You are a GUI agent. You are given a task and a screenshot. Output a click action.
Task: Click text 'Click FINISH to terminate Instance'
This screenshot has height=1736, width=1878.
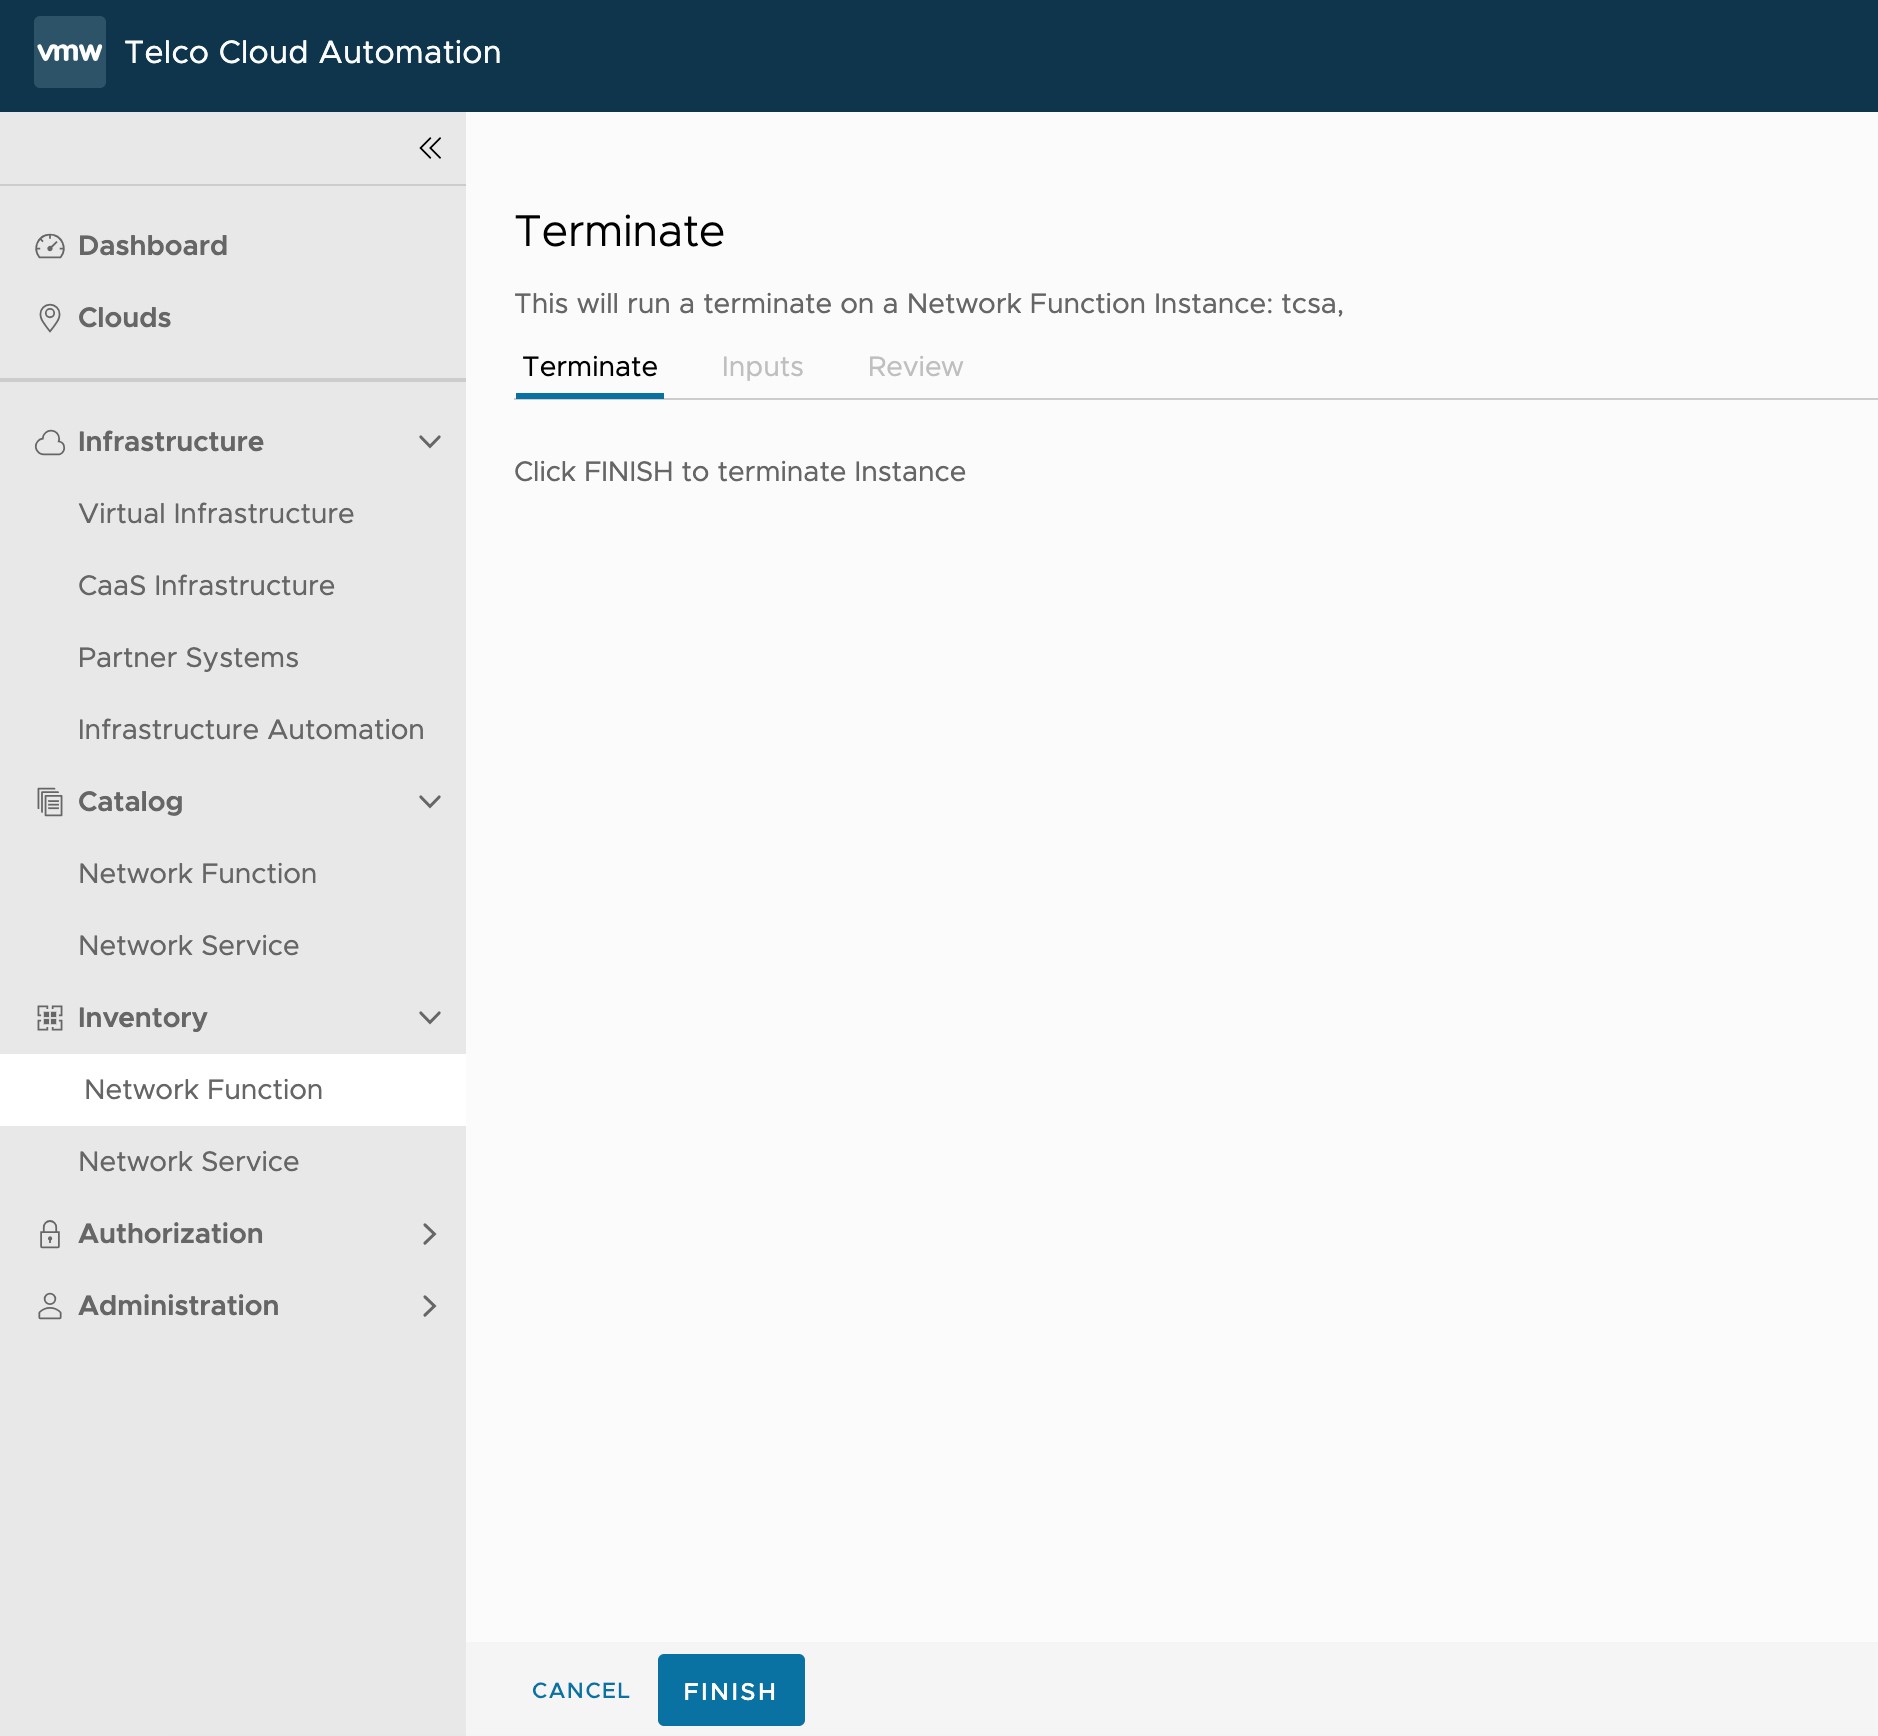[x=740, y=472]
